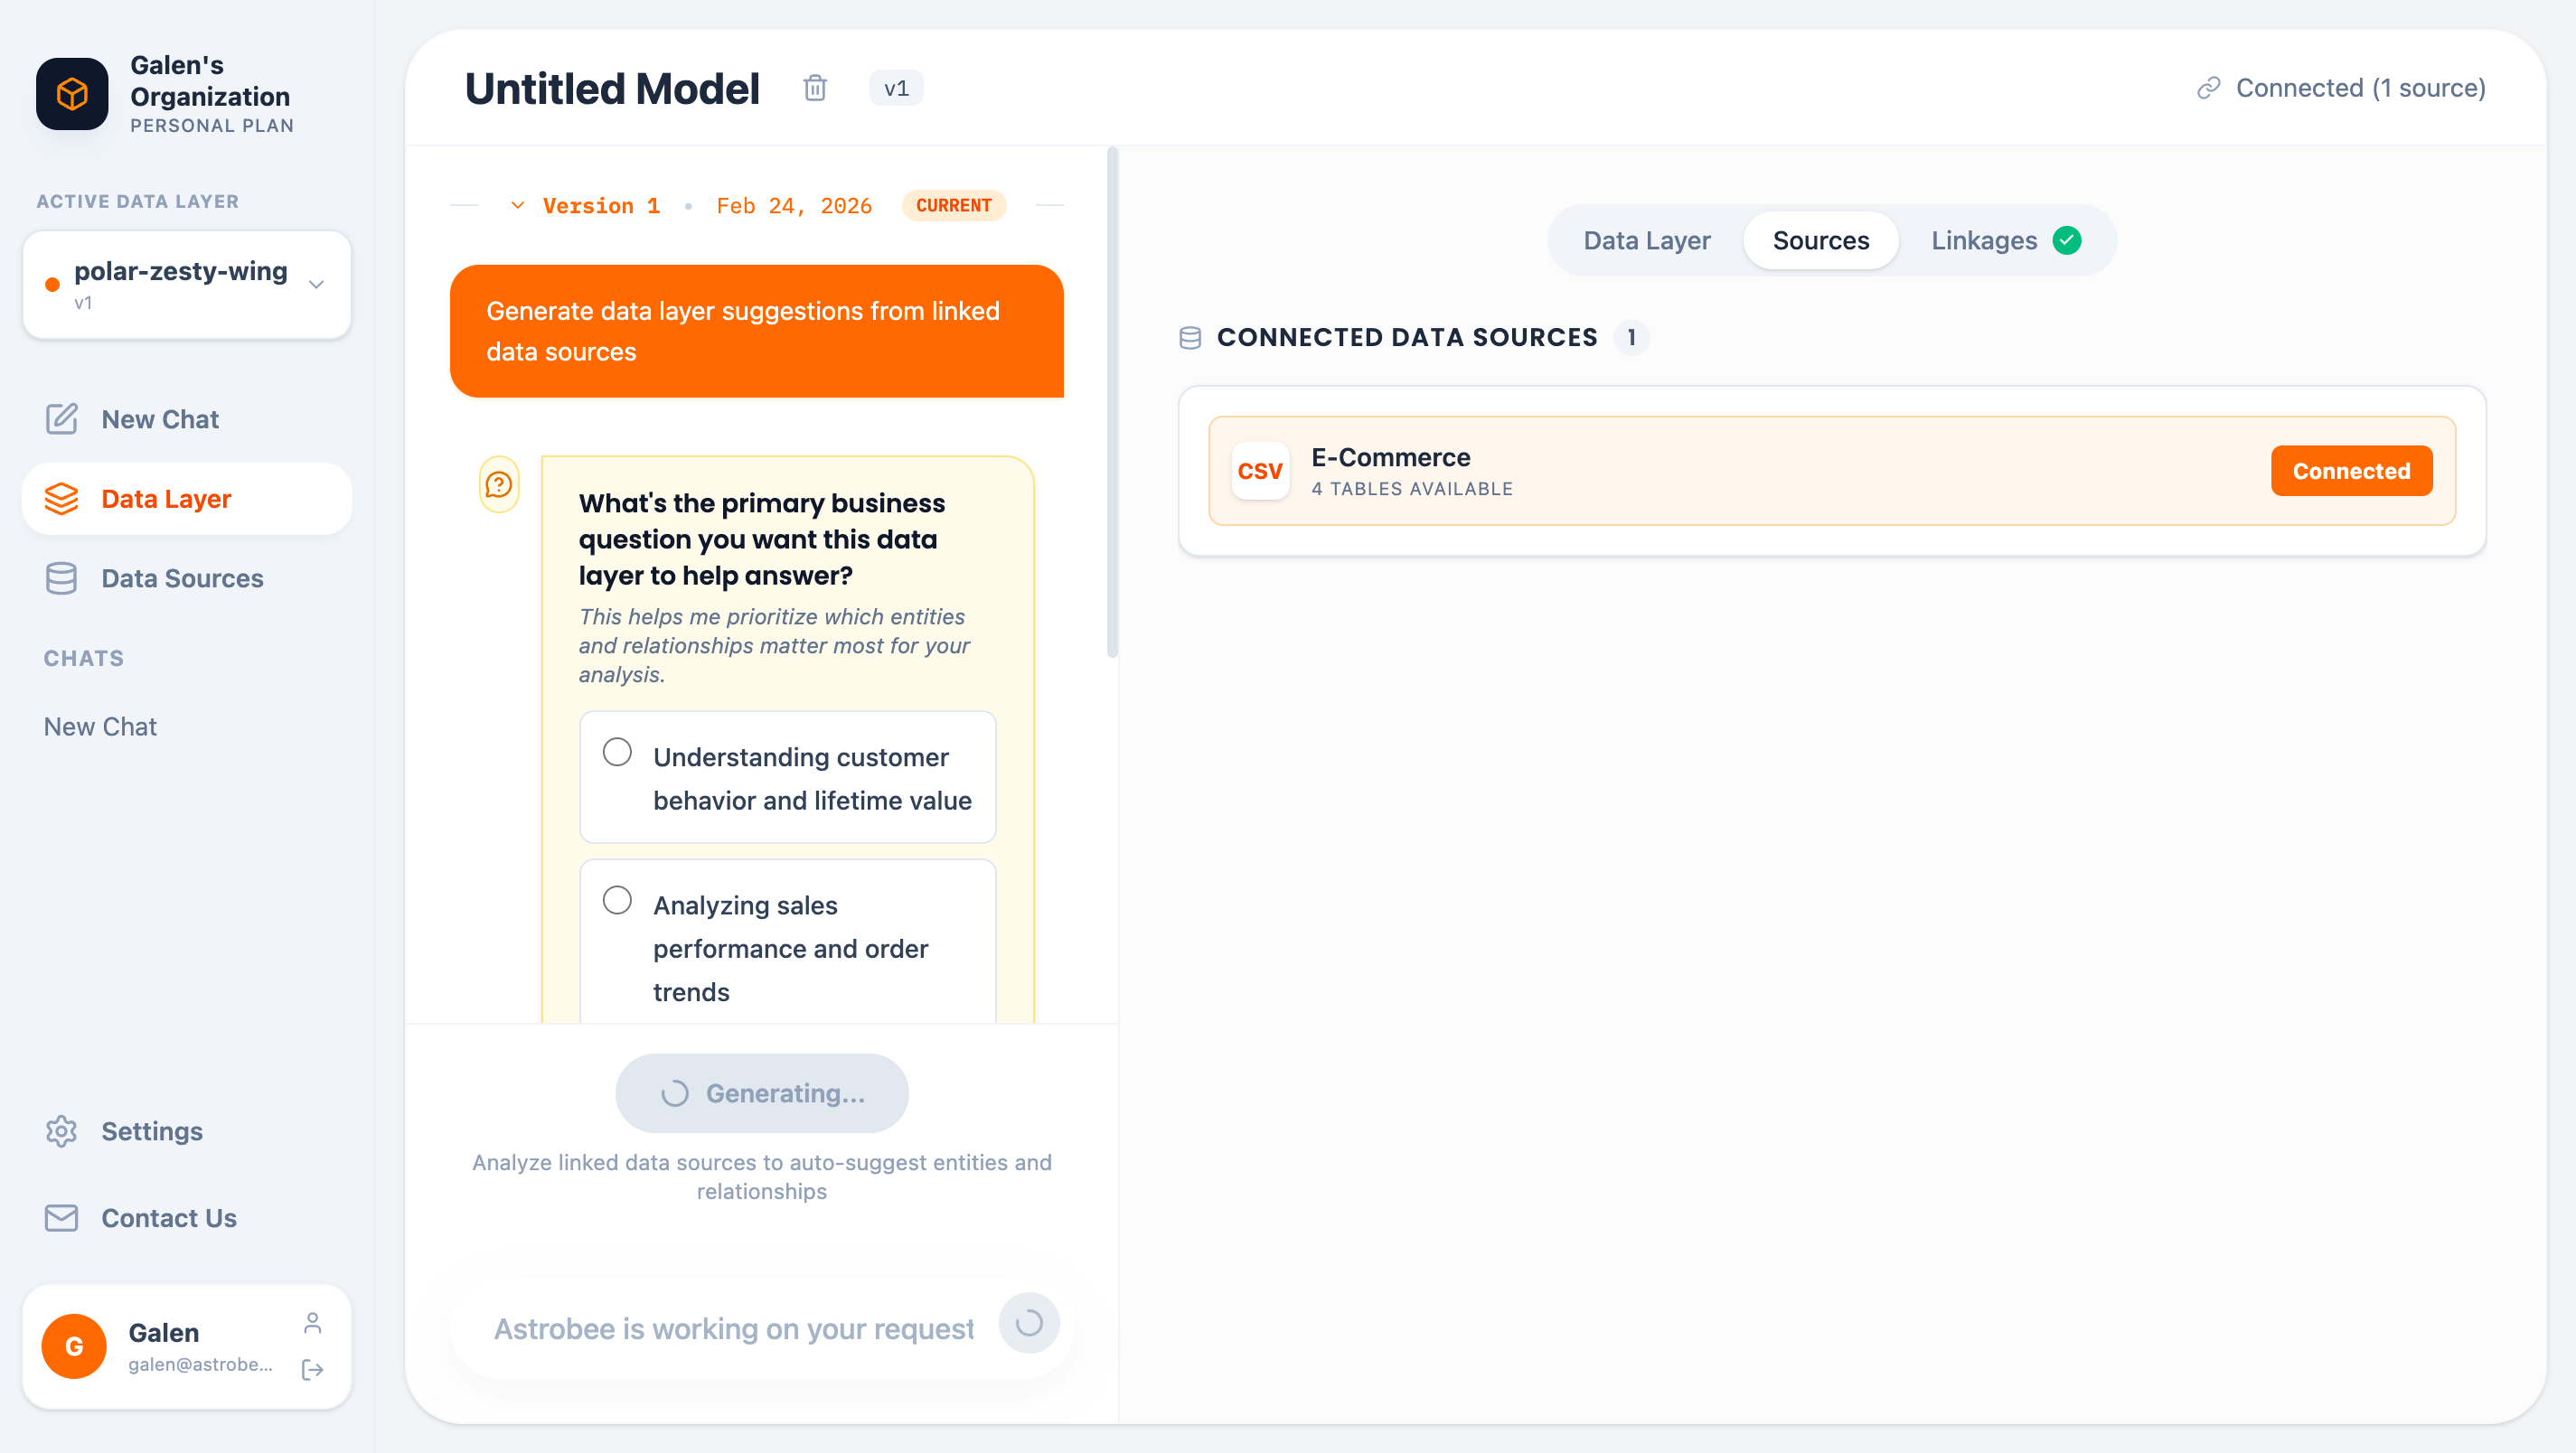Open the v1 version badge
The height and width of the screenshot is (1453, 2576).
tap(895, 88)
